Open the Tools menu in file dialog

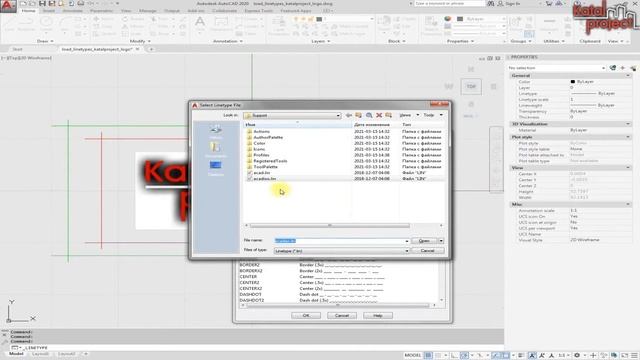tap(433, 116)
